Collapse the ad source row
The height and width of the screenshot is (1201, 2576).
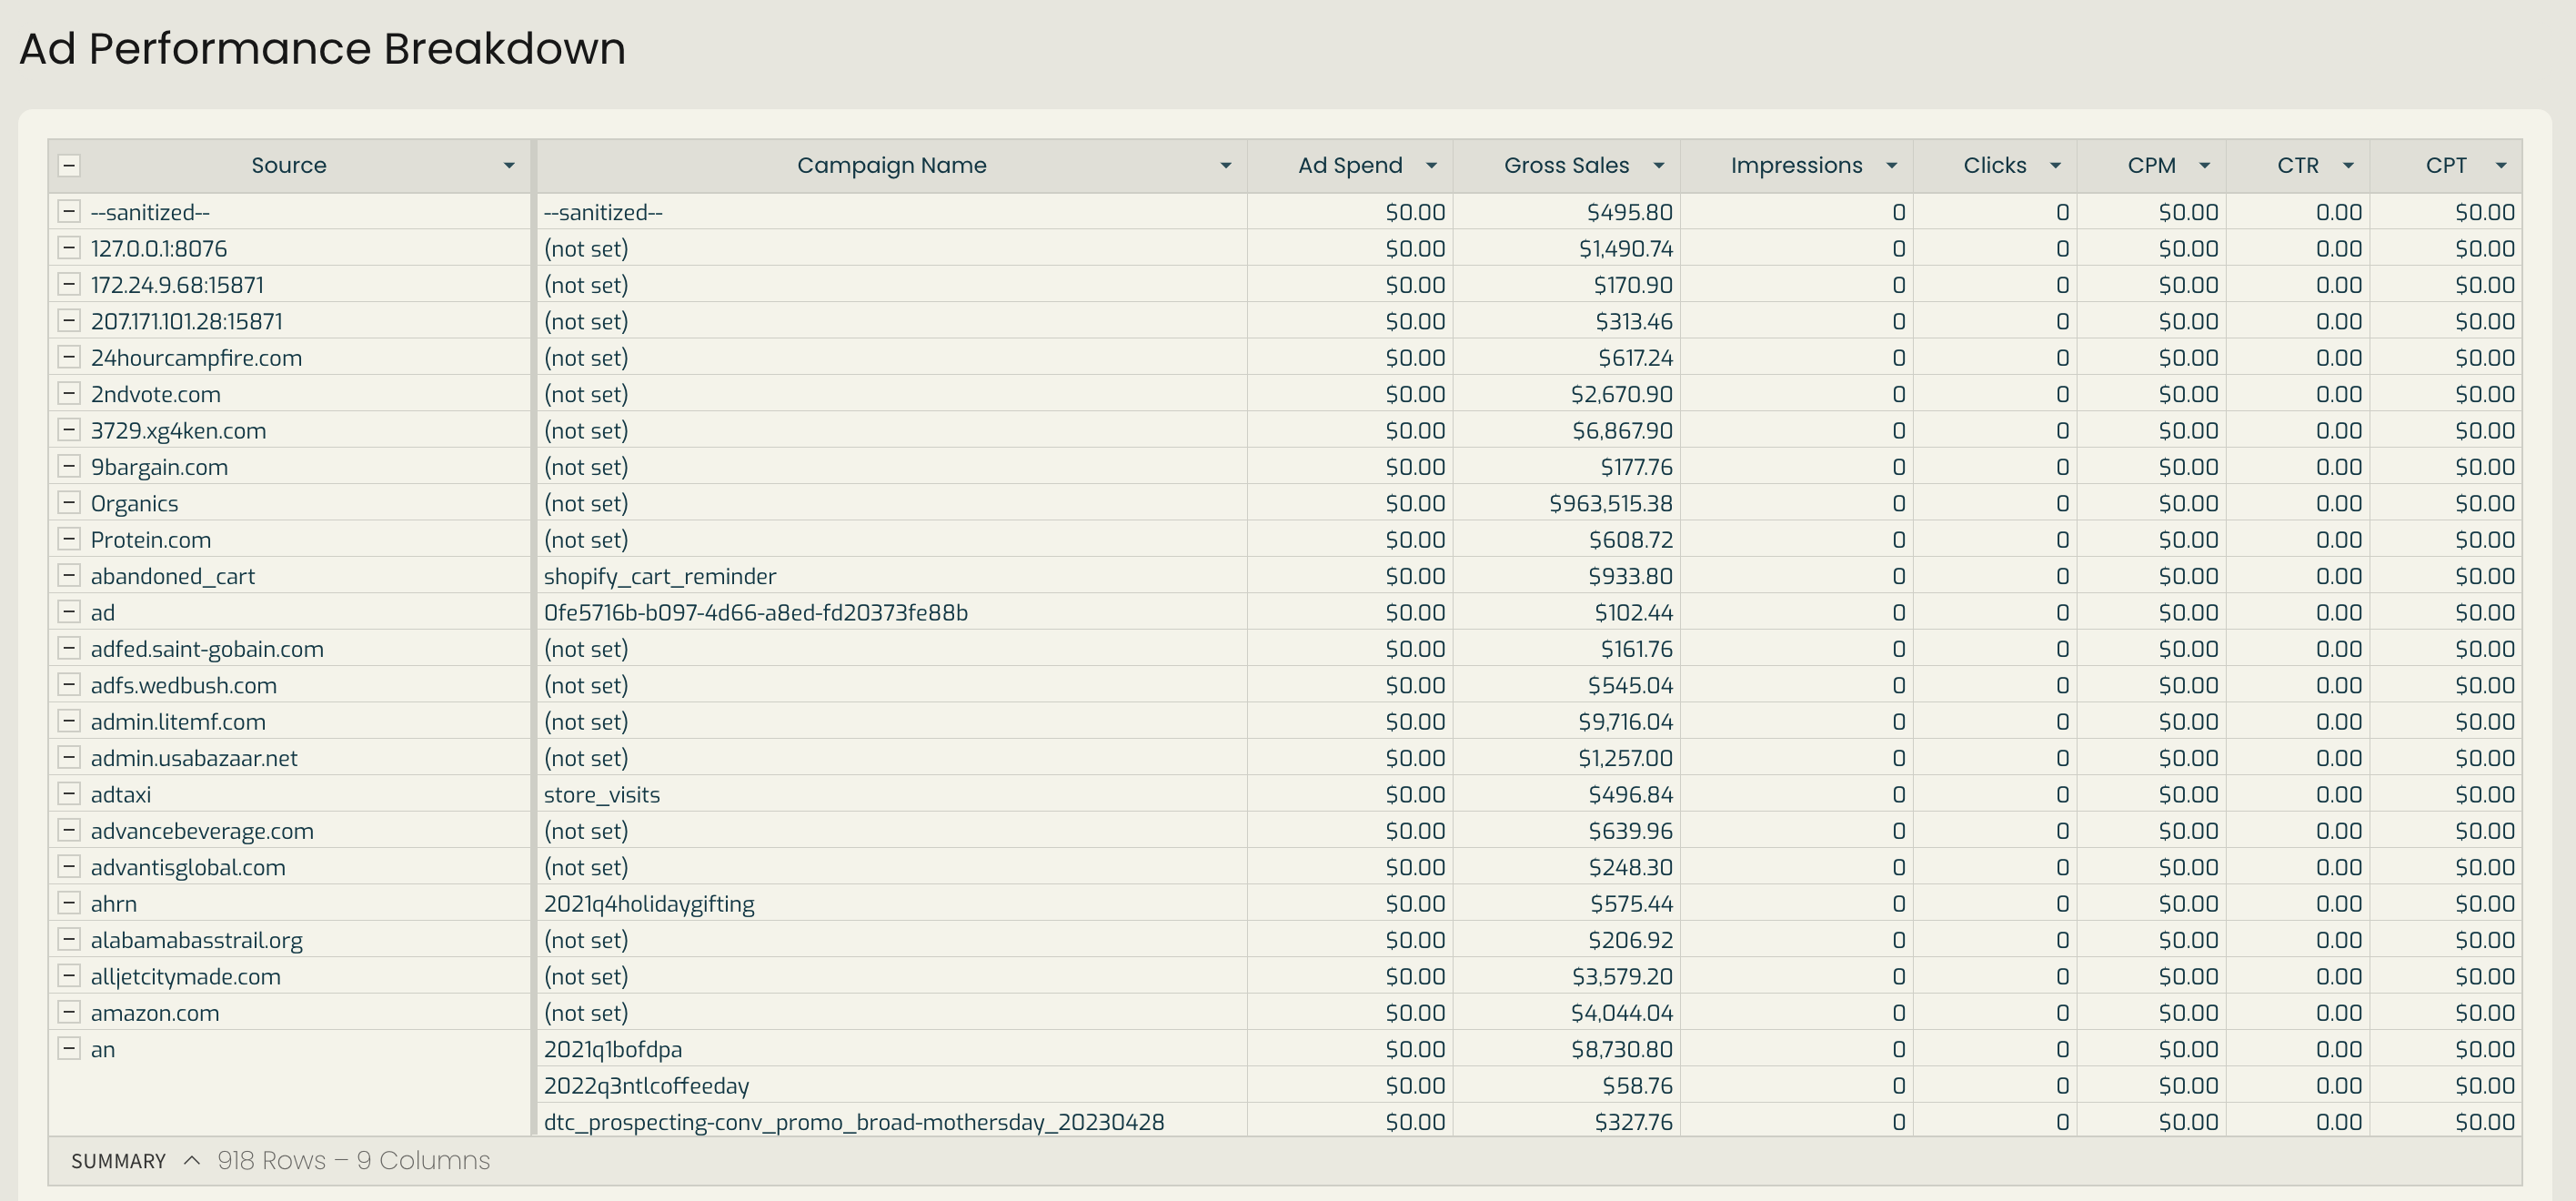pos(69,611)
